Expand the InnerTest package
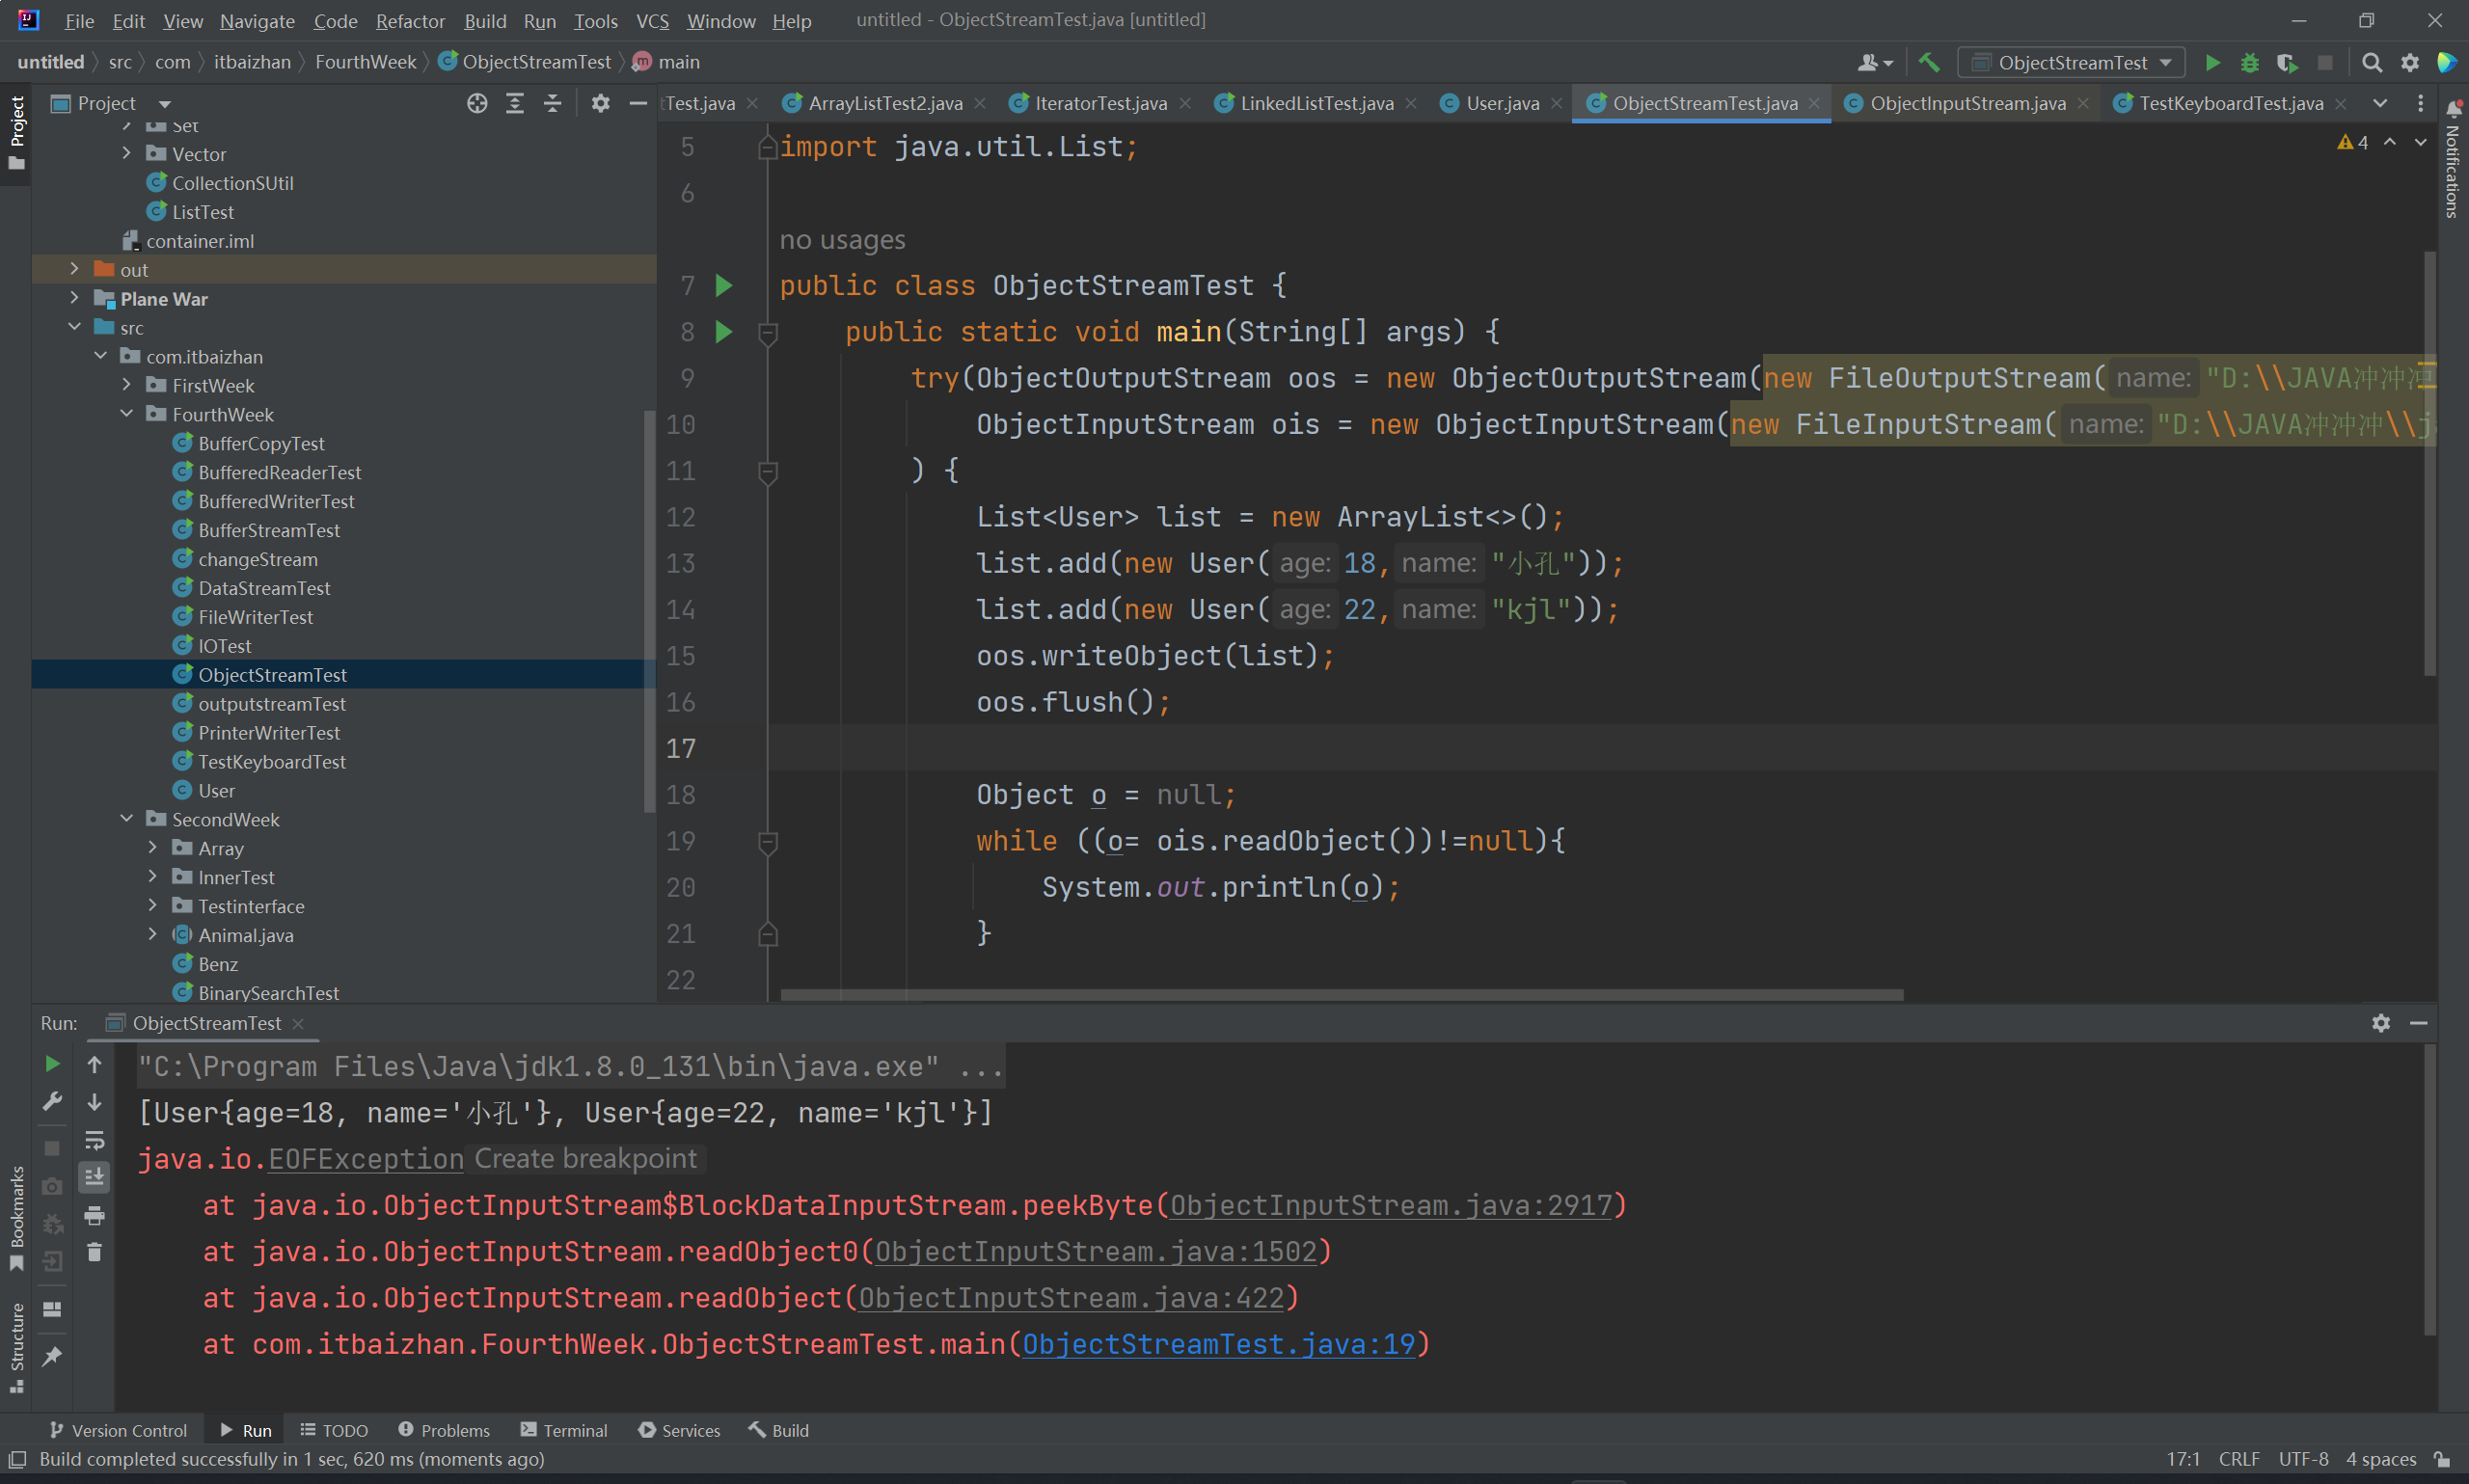Image resolution: width=2469 pixels, height=1484 pixels. click(x=152, y=877)
